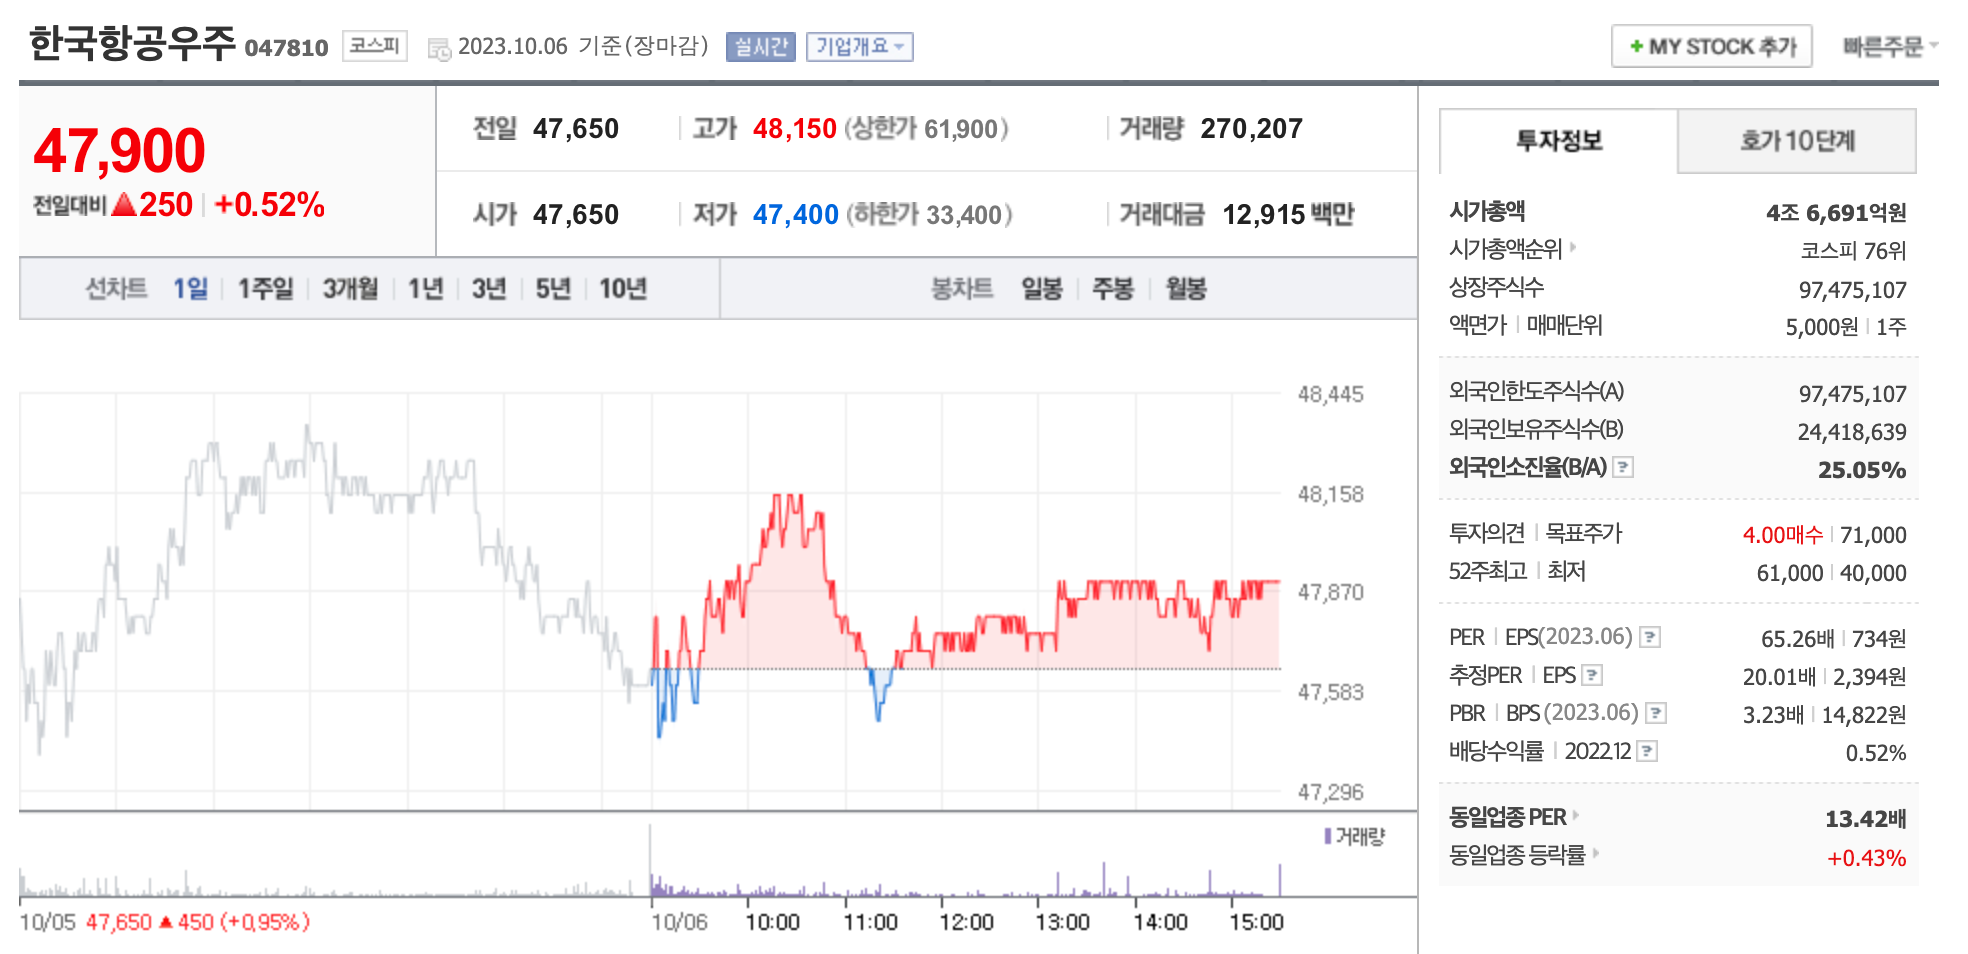Select the 일봉 candle chart

1042,289
